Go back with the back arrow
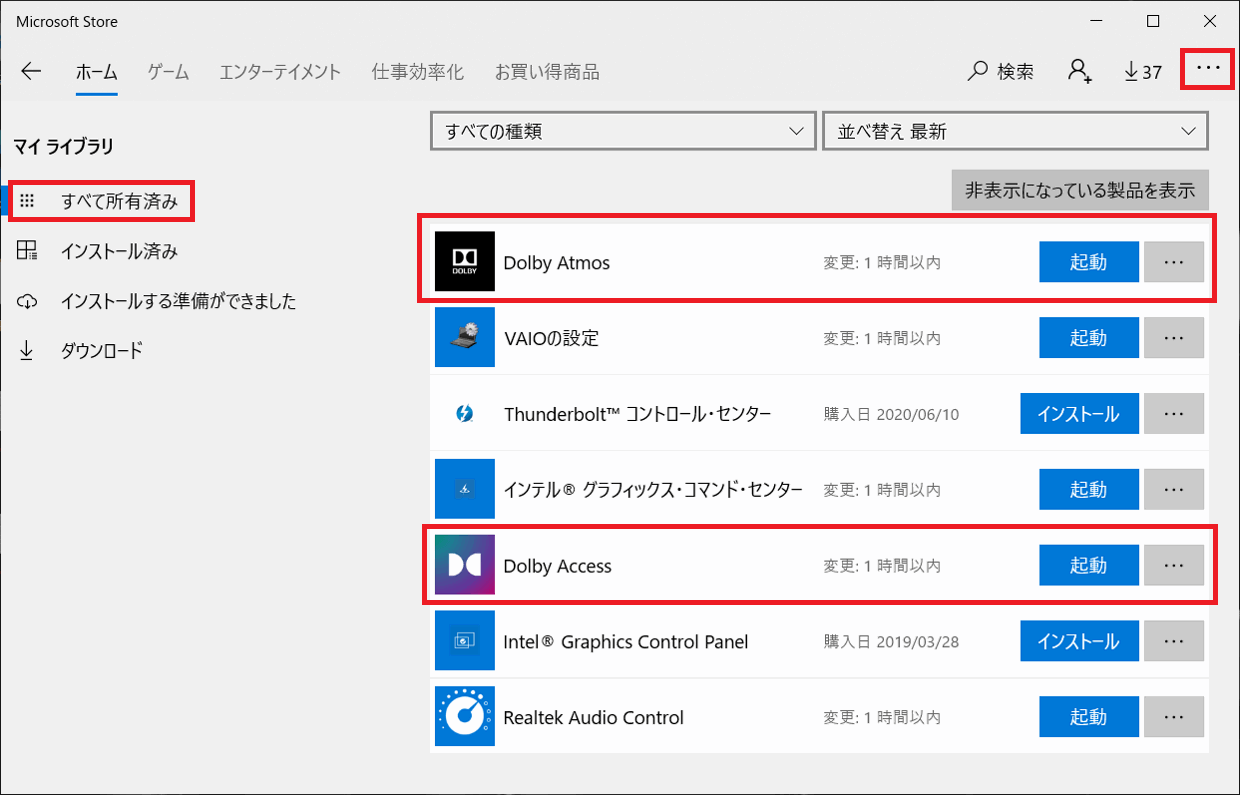The width and height of the screenshot is (1240, 795). (31, 71)
